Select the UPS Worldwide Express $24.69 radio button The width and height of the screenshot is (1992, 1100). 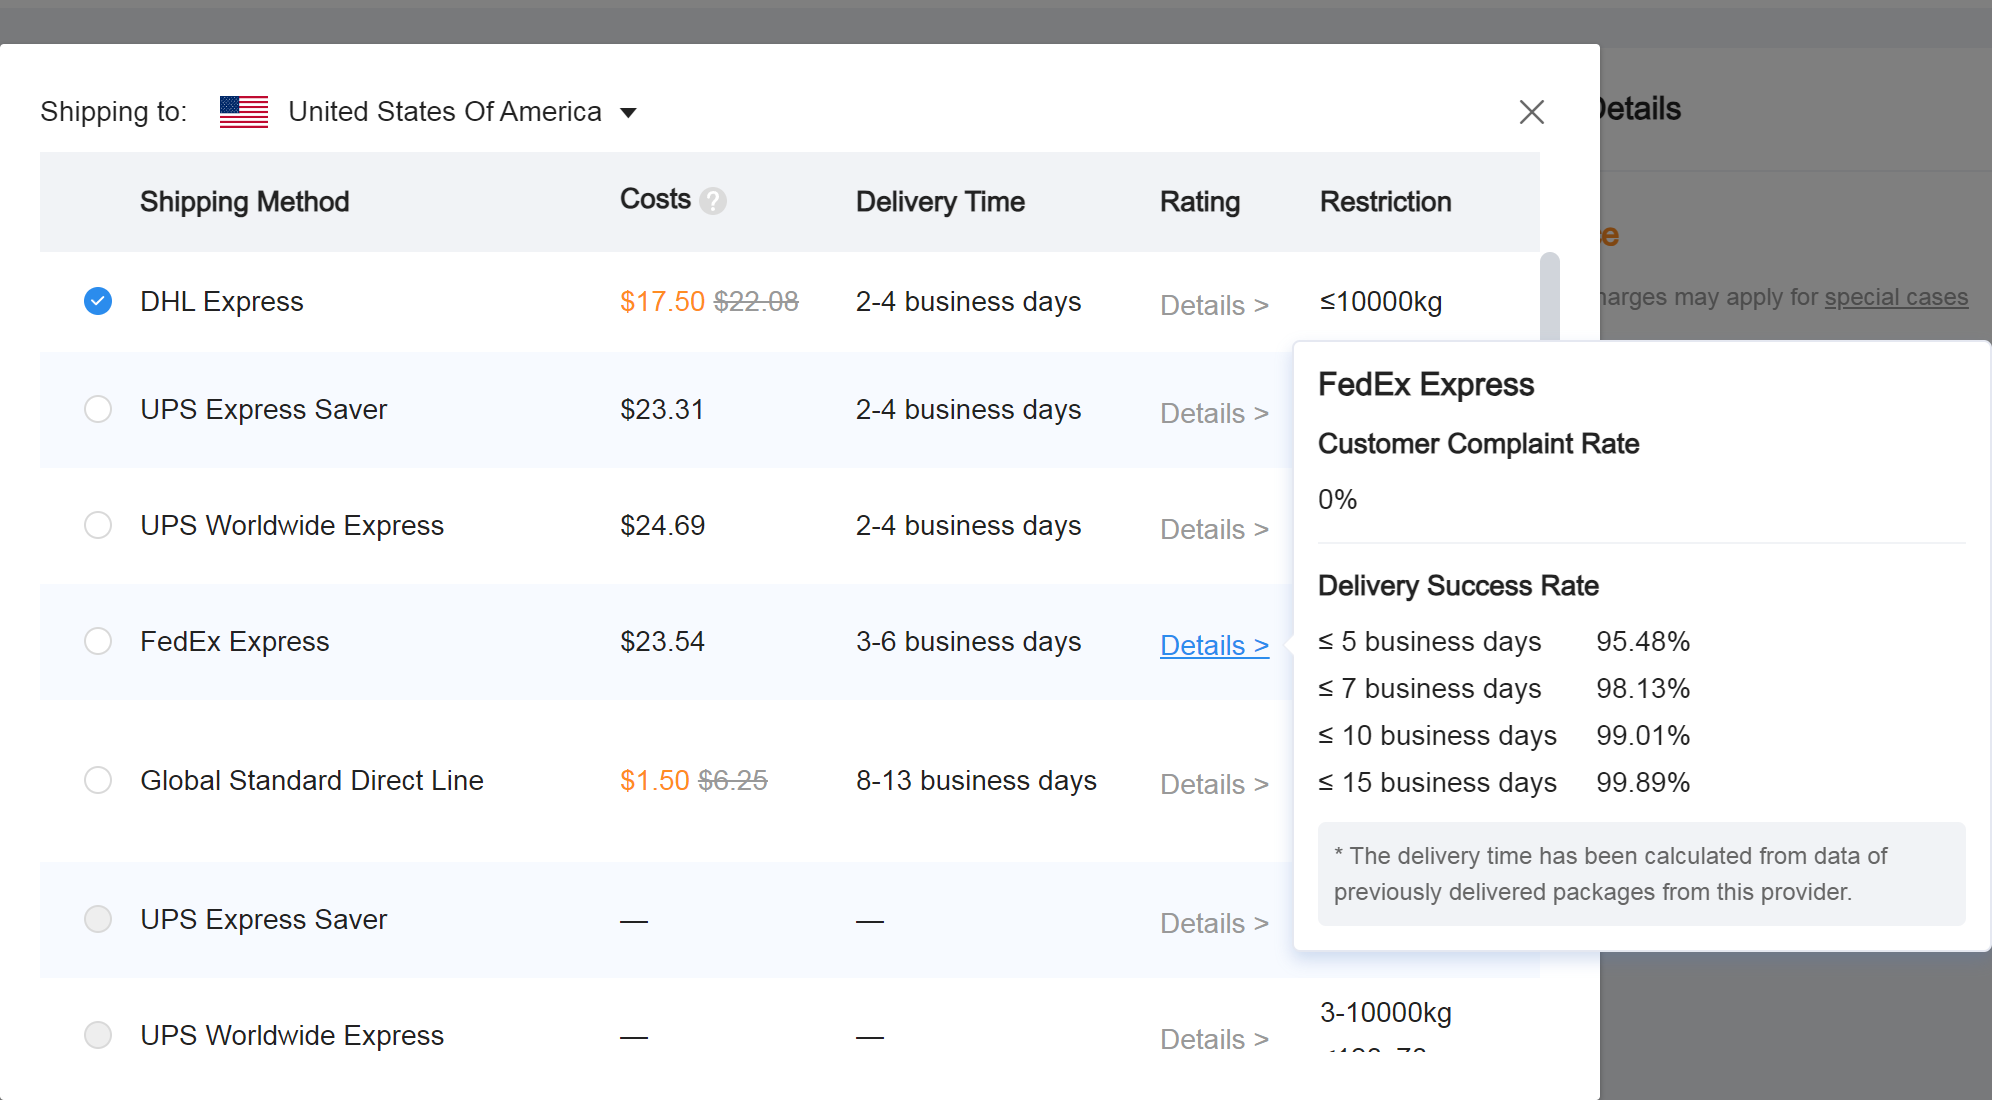98,525
